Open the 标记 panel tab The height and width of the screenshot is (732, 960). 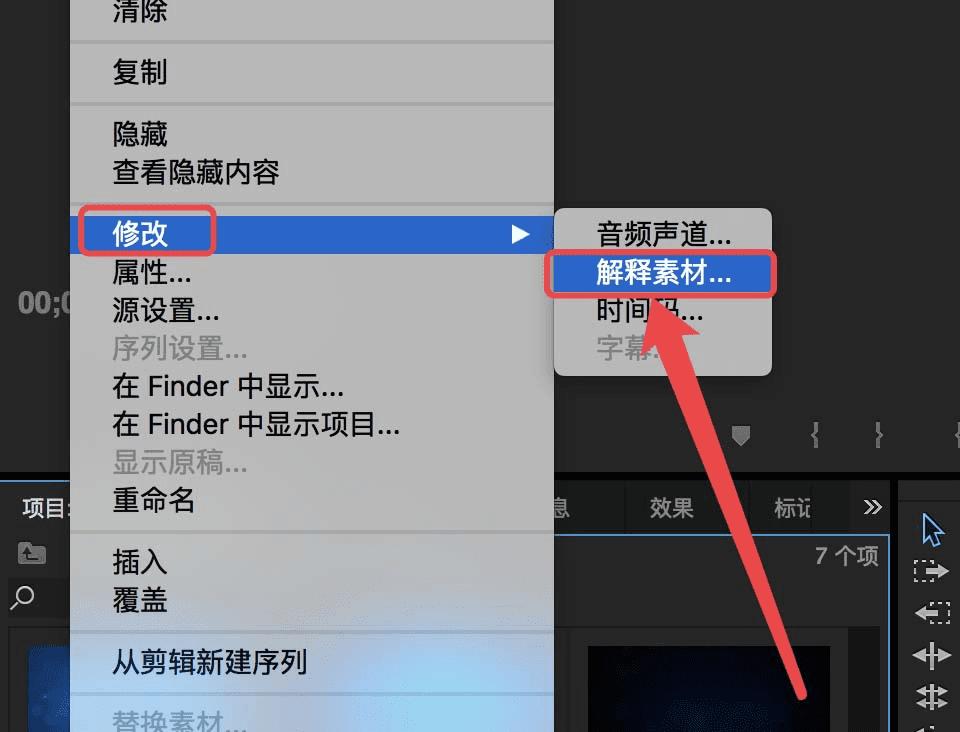792,507
